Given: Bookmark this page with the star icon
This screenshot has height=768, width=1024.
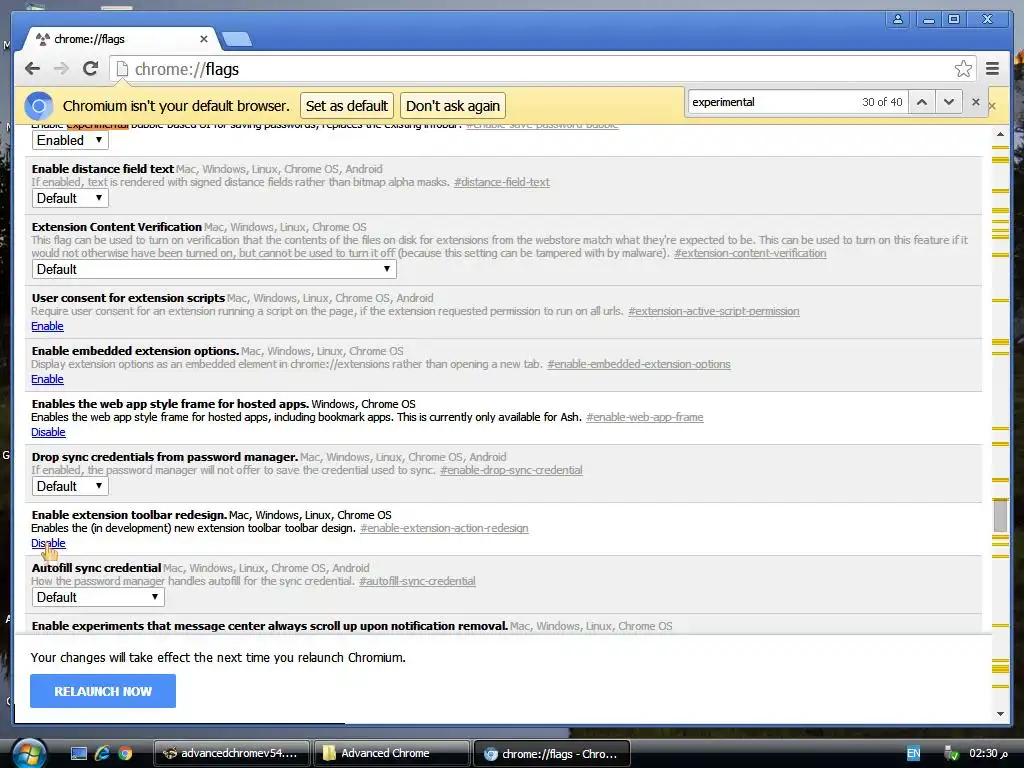Looking at the screenshot, I should coord(963,69).
